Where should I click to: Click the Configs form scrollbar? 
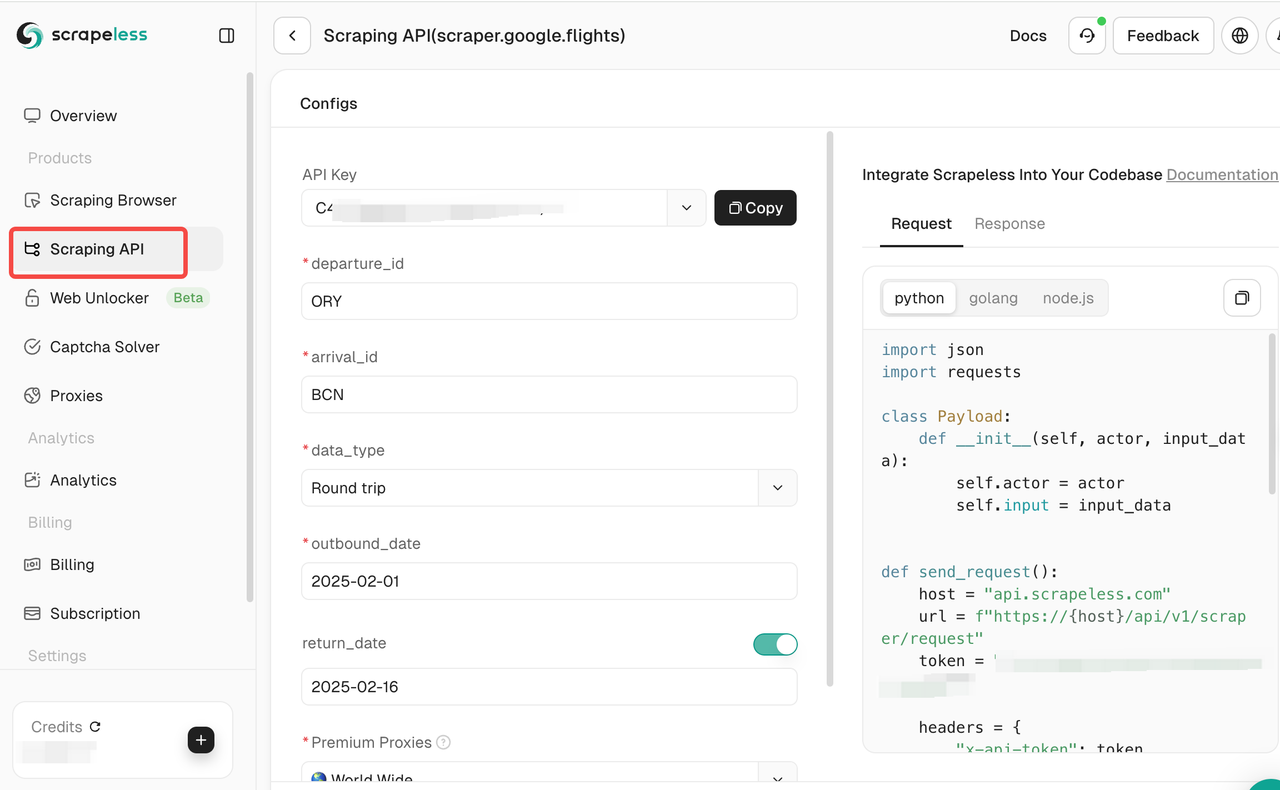(x=830, y=410)
